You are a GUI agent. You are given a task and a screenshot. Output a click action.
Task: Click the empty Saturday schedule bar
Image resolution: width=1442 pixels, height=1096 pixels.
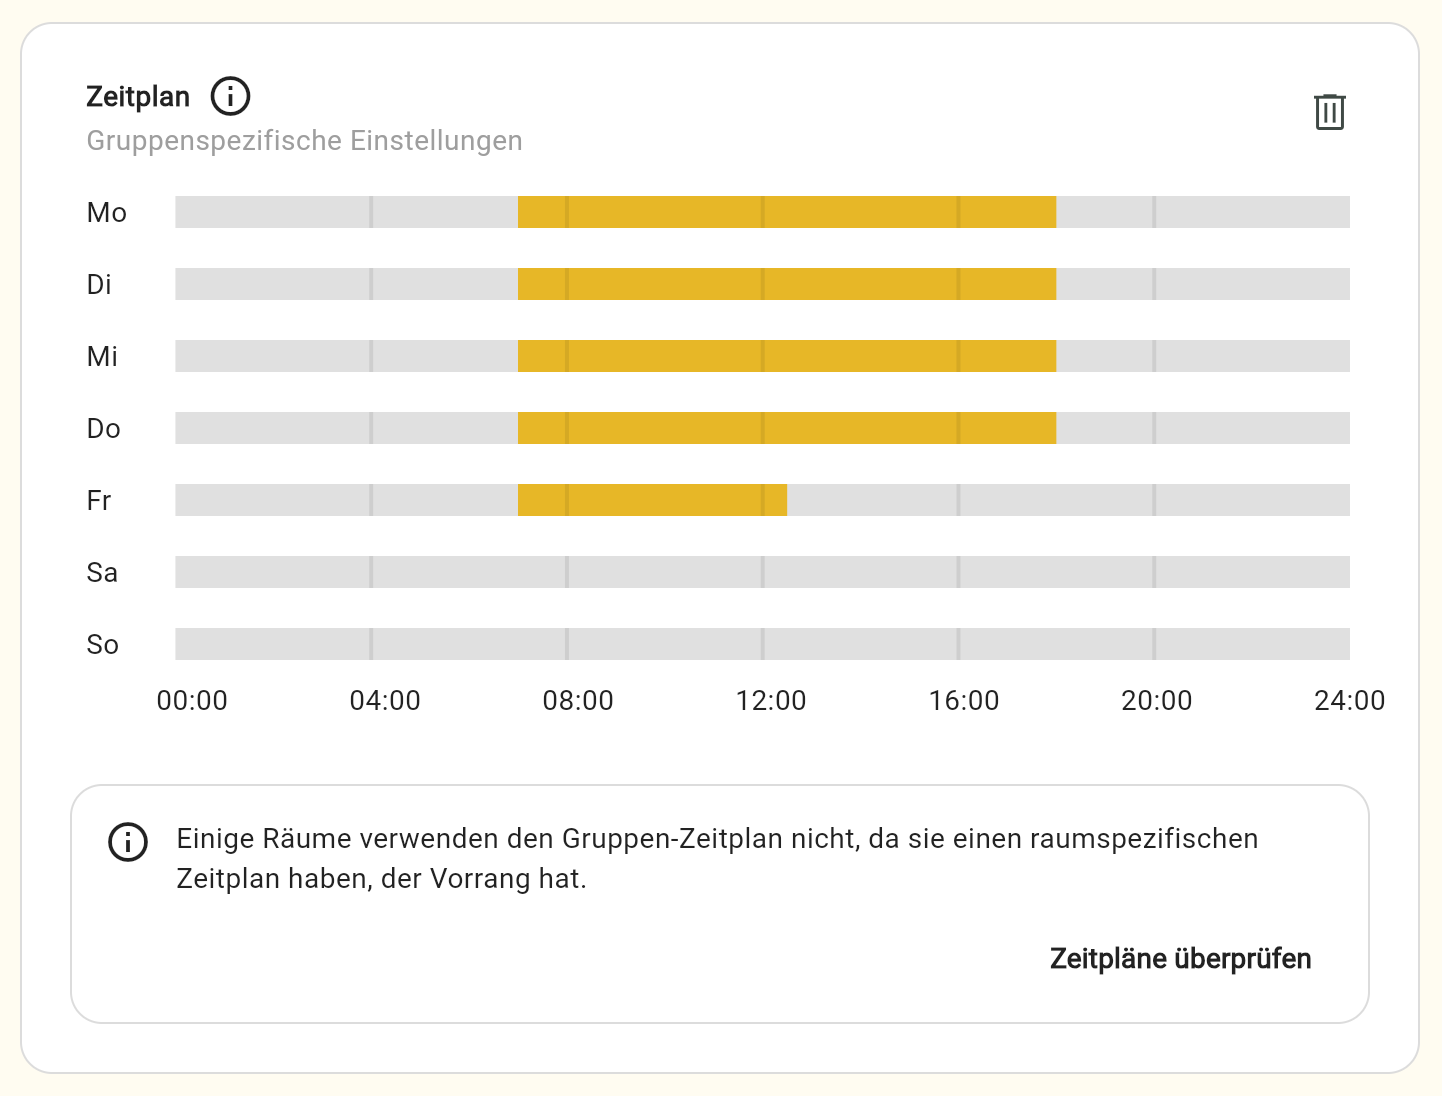click(x=762, y=572)
